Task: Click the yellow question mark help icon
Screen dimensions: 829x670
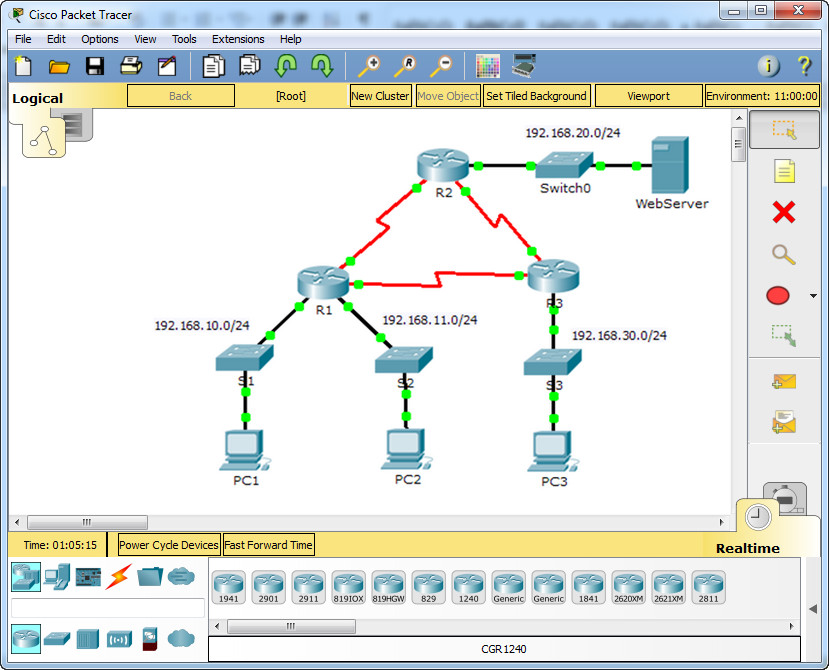Action: [x=804, y=66]
